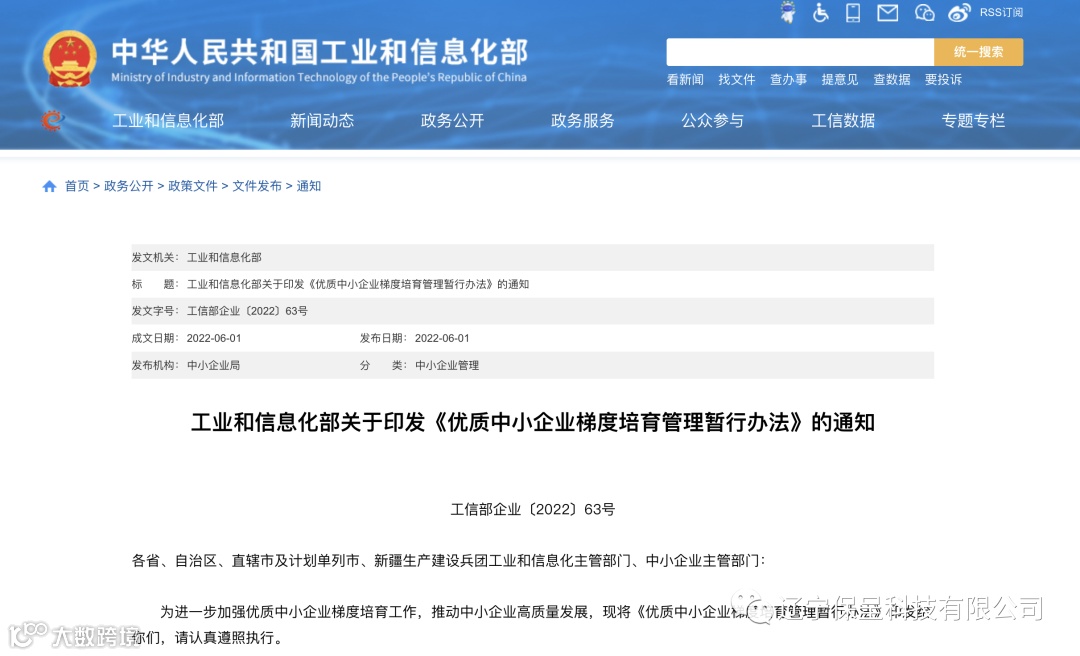Click the home icon in breadcrumb
Screen dimensions: 1080x656
click(x=49, y=186)
